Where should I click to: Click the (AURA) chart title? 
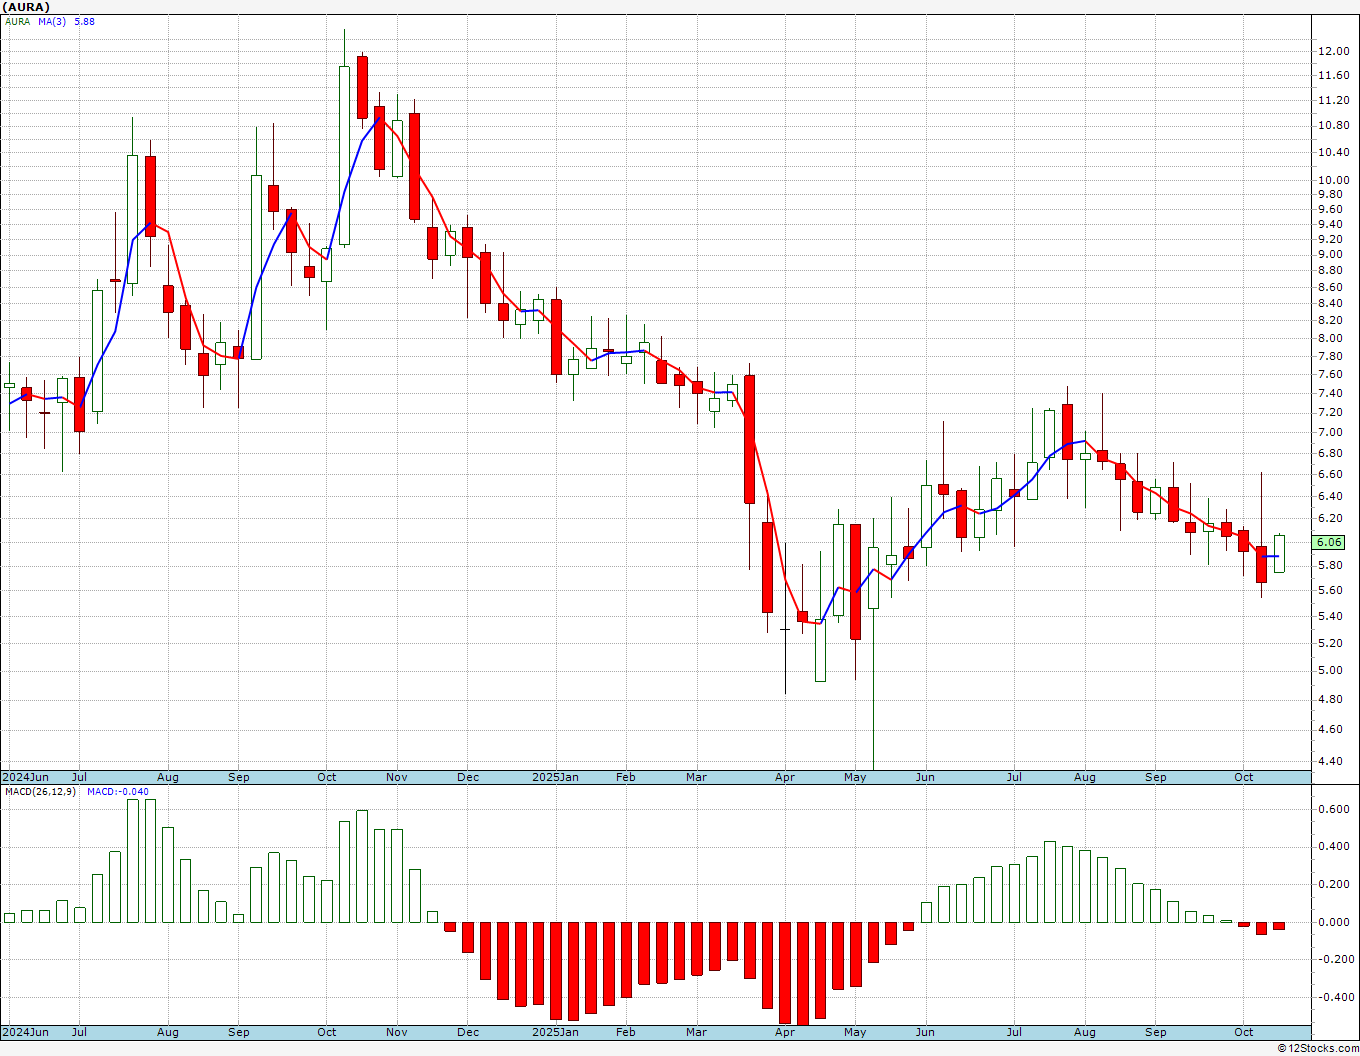click(x=27, y=7)
